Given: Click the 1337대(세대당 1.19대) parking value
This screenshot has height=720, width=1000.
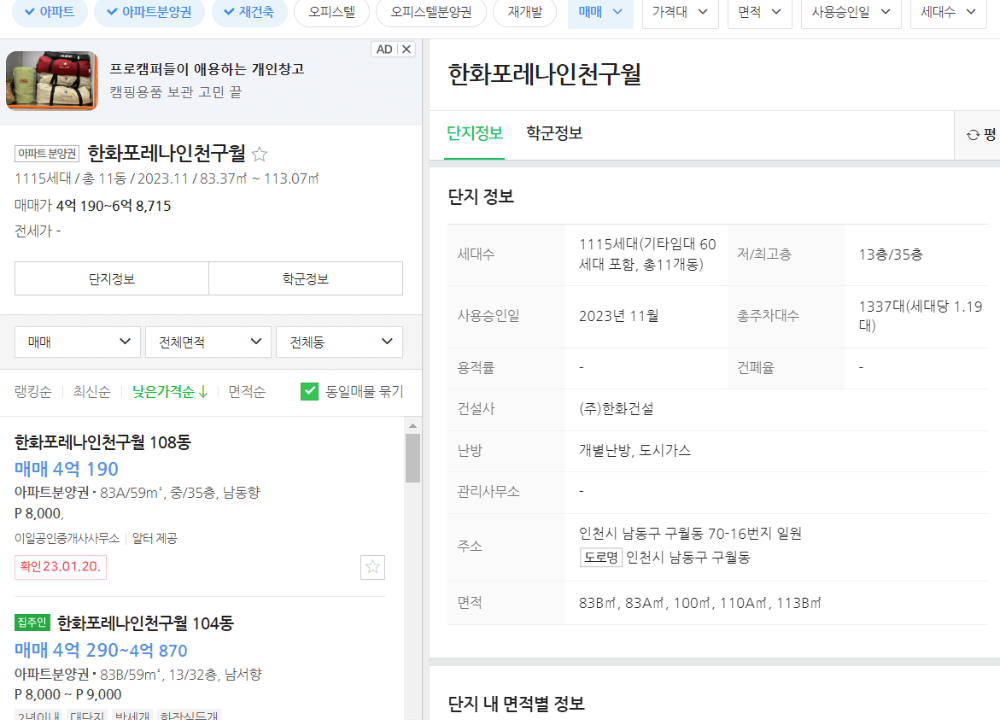Looking at the screenshot, I should pos(920,316).
